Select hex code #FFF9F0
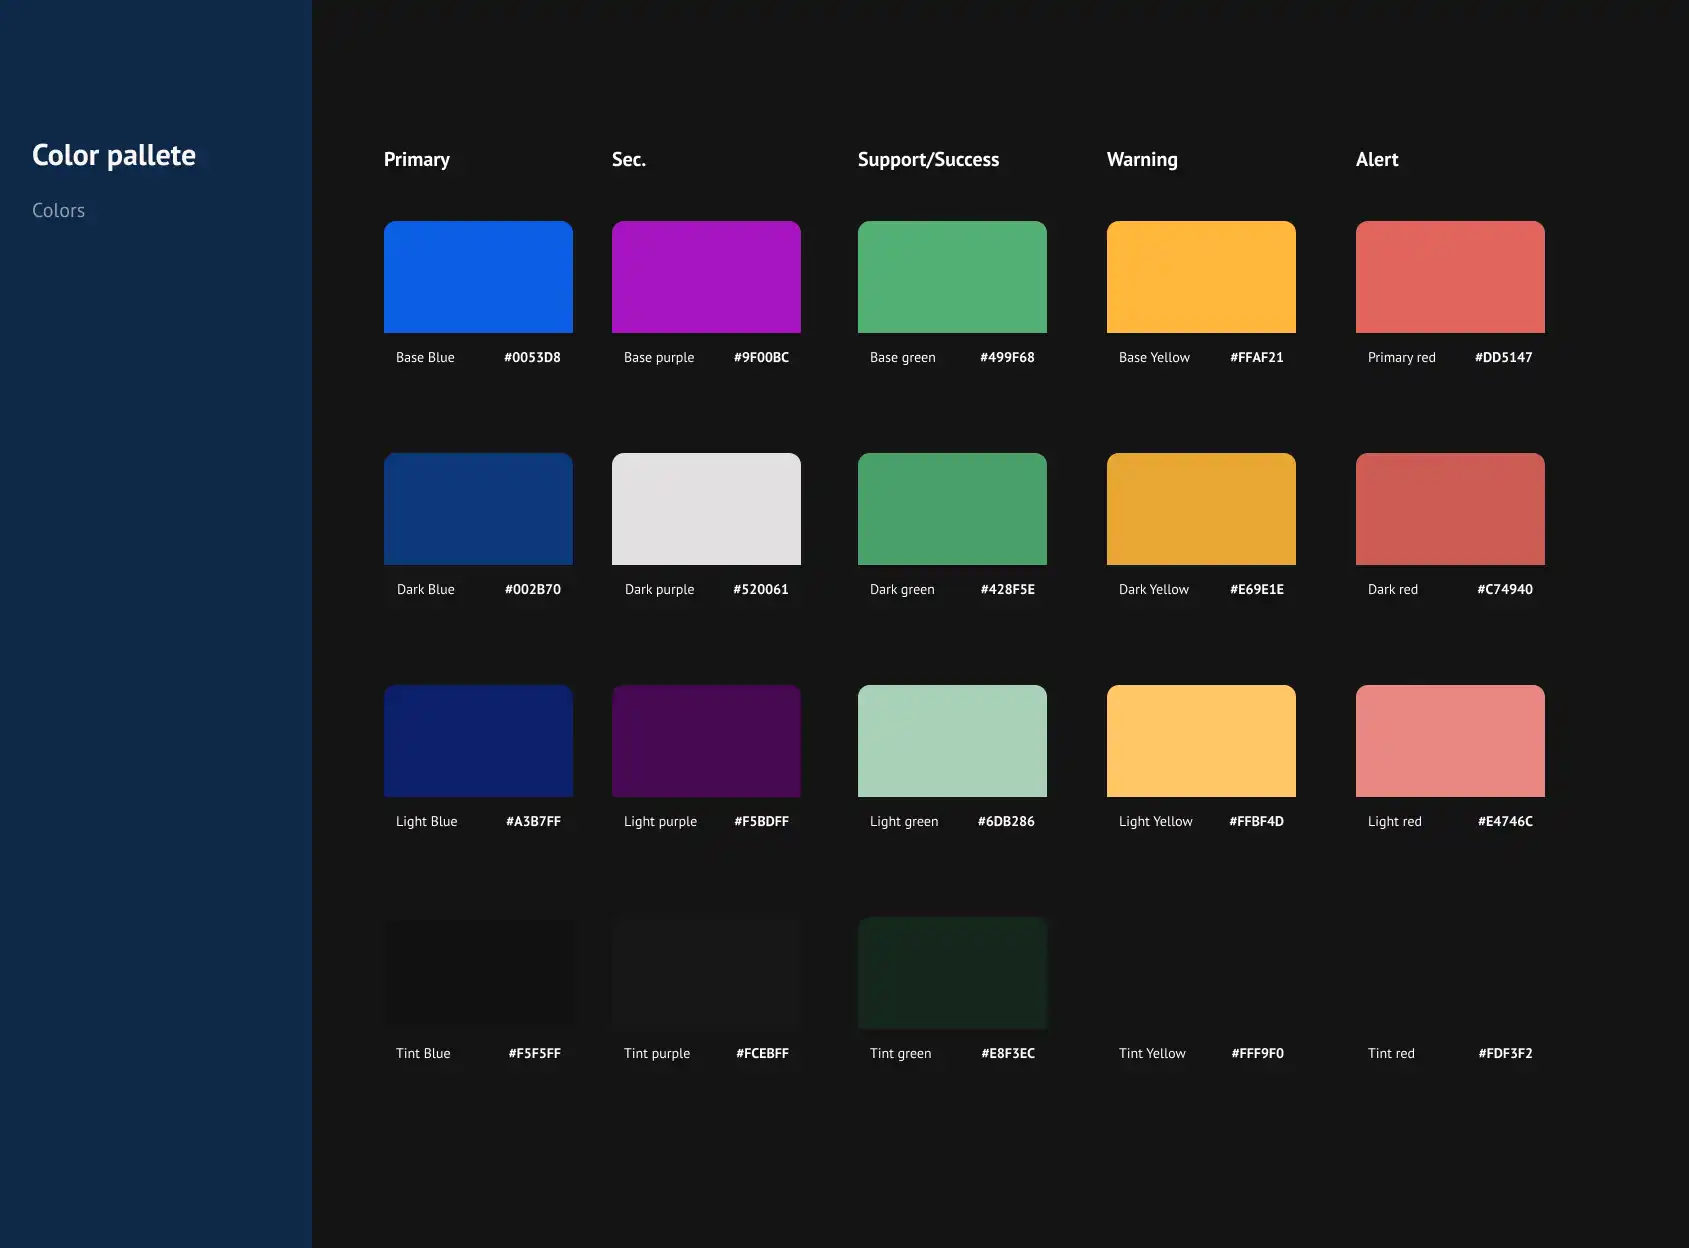This screenshot has width=1689, height=1248. (1257, 1053)
